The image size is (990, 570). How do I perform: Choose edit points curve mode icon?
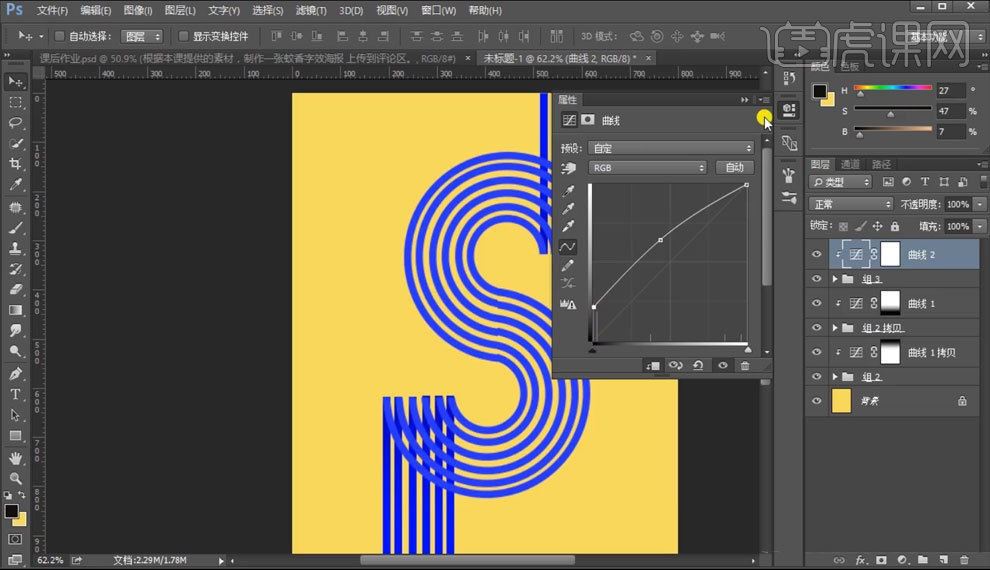568,246
